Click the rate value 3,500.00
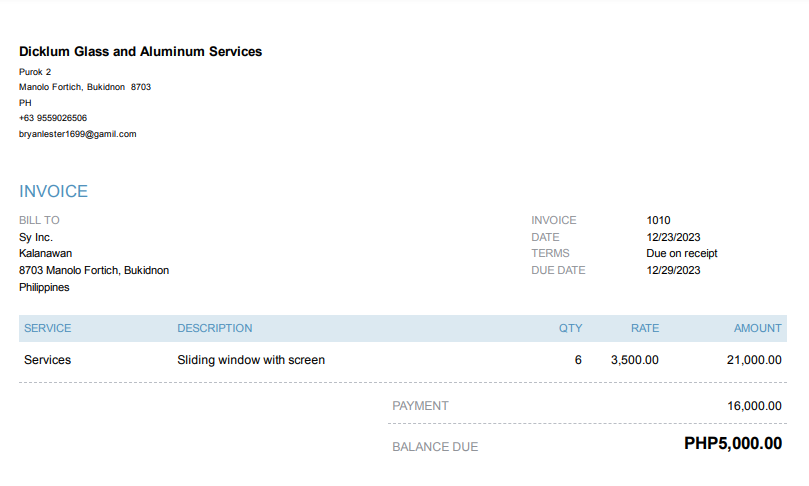809x486 pixels. click(634, 360)
